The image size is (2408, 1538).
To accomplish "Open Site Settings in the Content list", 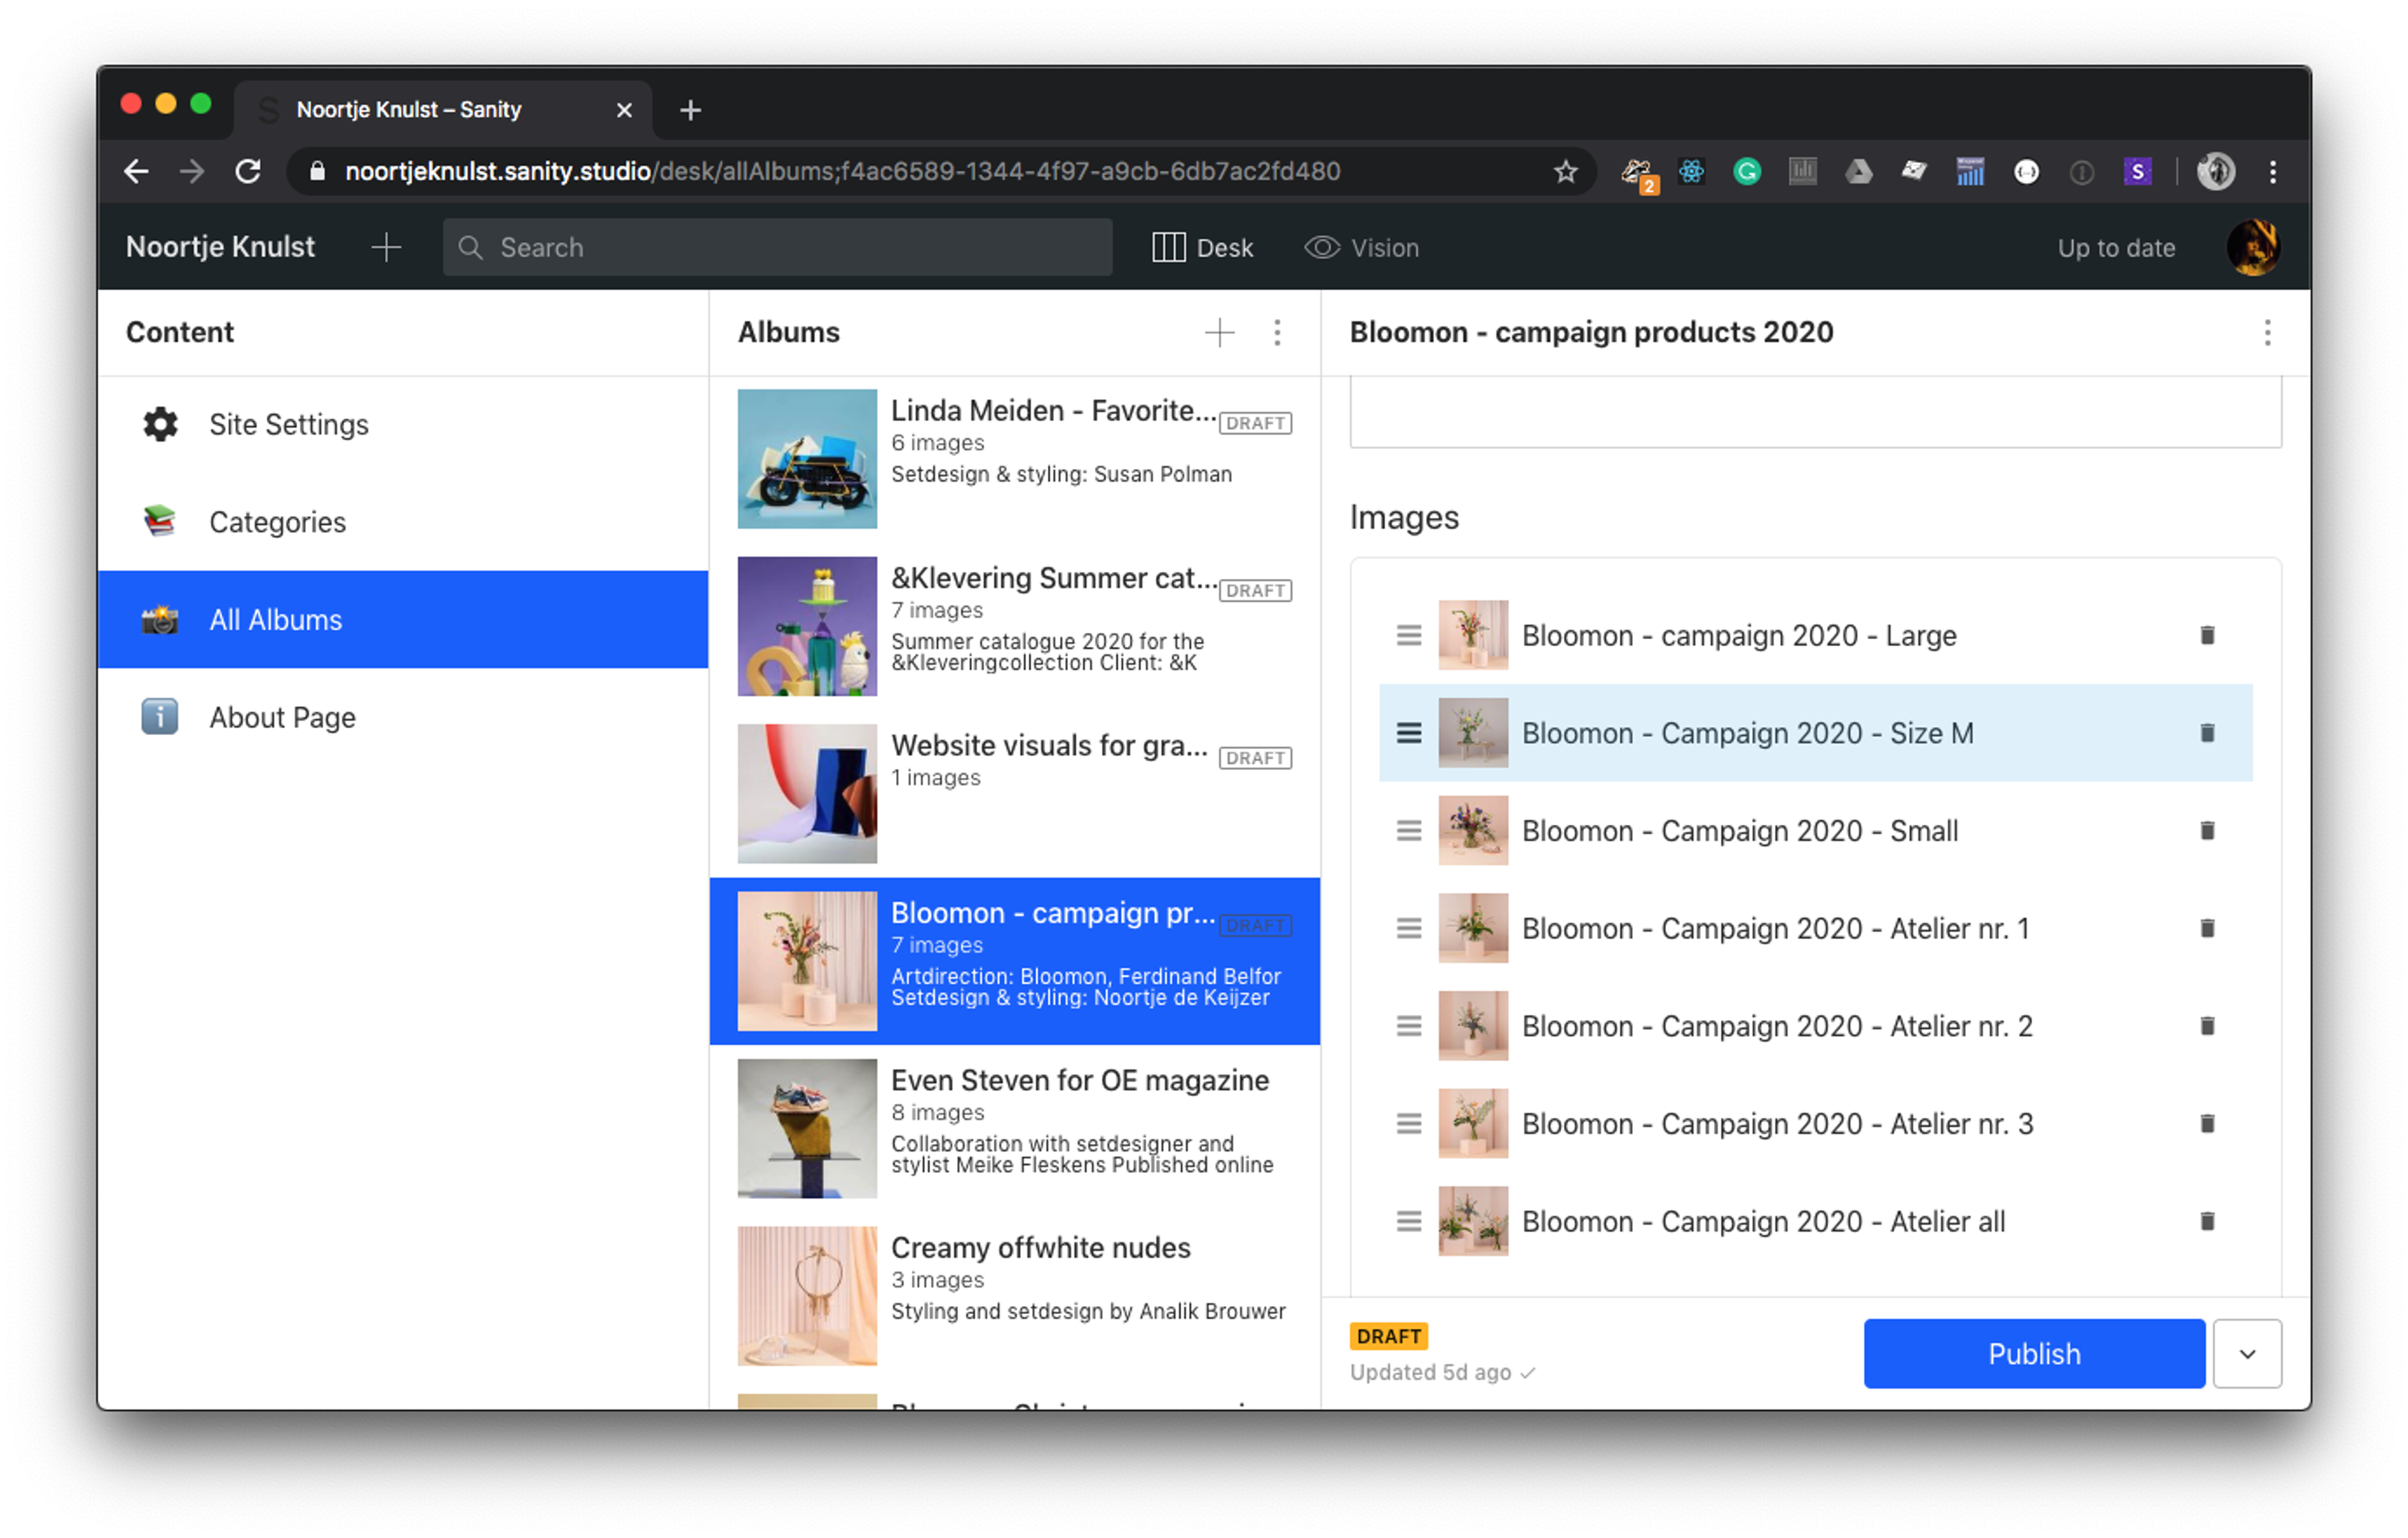I will click(288, 425).
